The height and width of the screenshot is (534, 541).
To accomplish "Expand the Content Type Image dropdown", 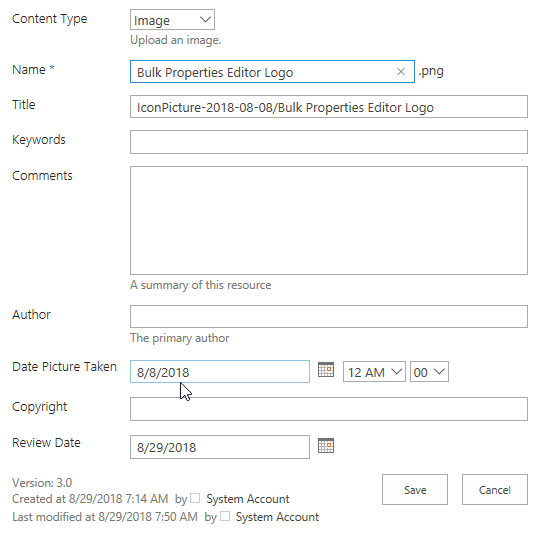I will click(x=172, y=20).
